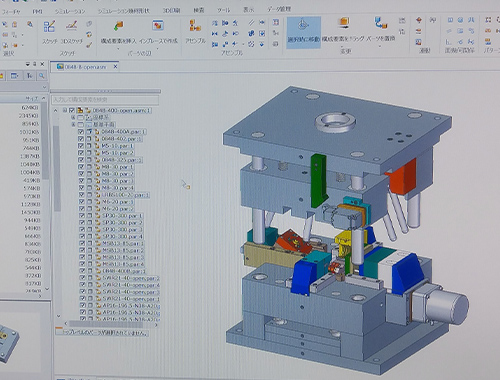This screenshot has width=500, height=380.
Task: Collapse the 0848-400-open.asm tree node
Action: 65,110
